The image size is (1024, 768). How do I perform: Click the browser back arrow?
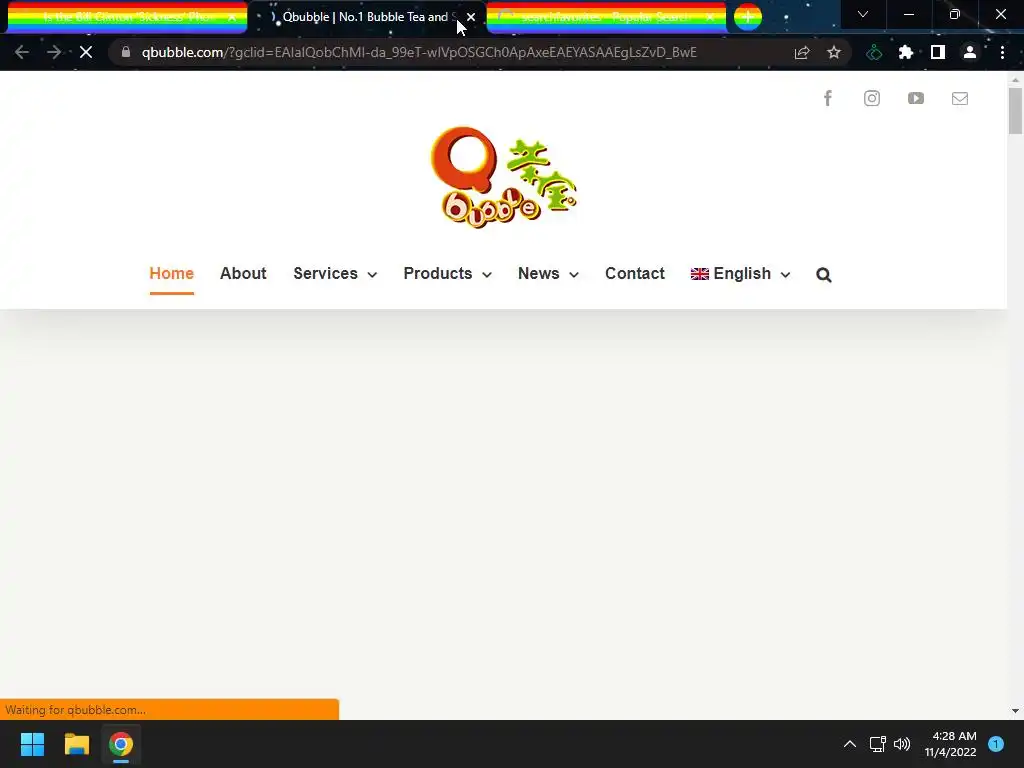tap(22, 52)
